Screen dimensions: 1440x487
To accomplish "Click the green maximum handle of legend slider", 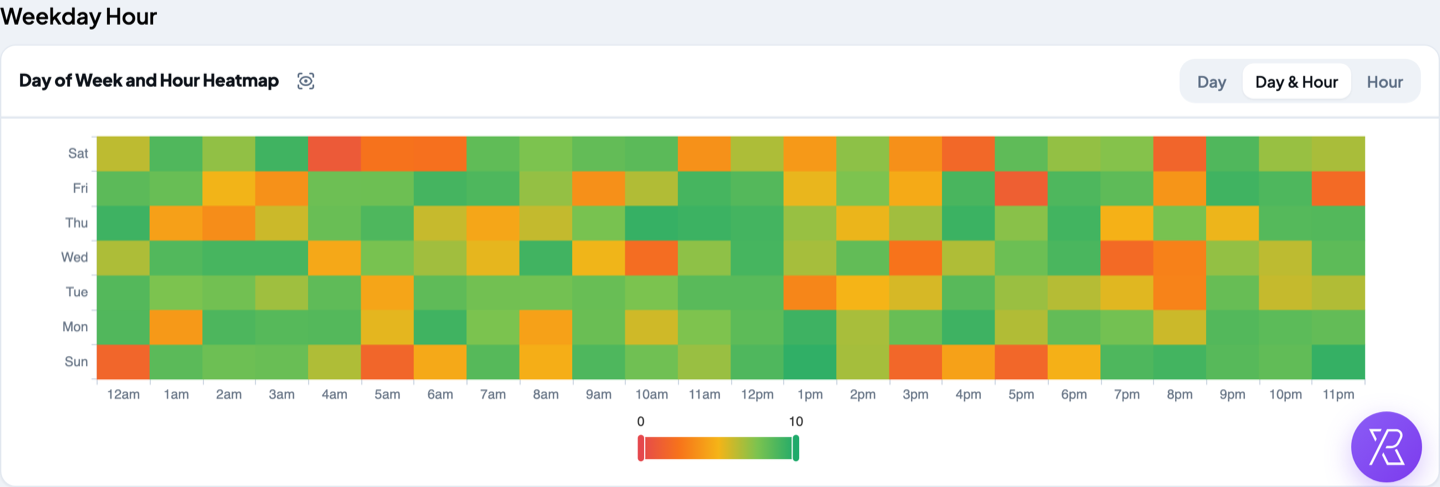I will coord(796,448).
